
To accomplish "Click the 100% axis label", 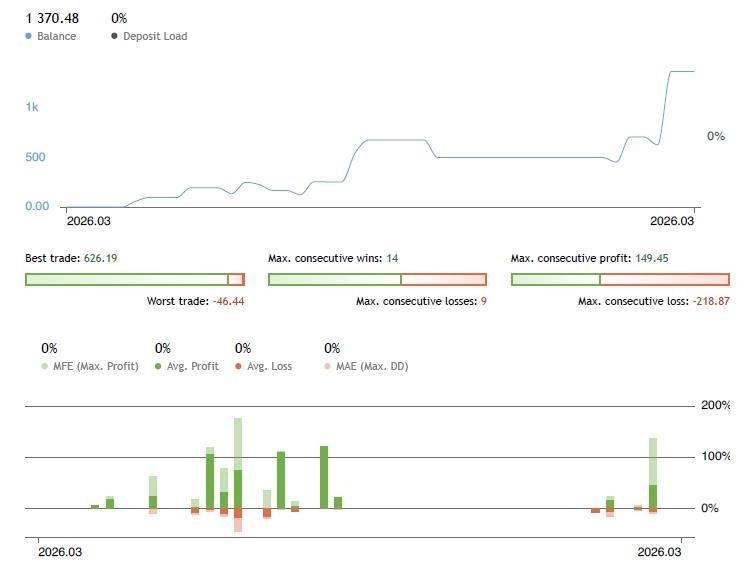I will [716, 456].
